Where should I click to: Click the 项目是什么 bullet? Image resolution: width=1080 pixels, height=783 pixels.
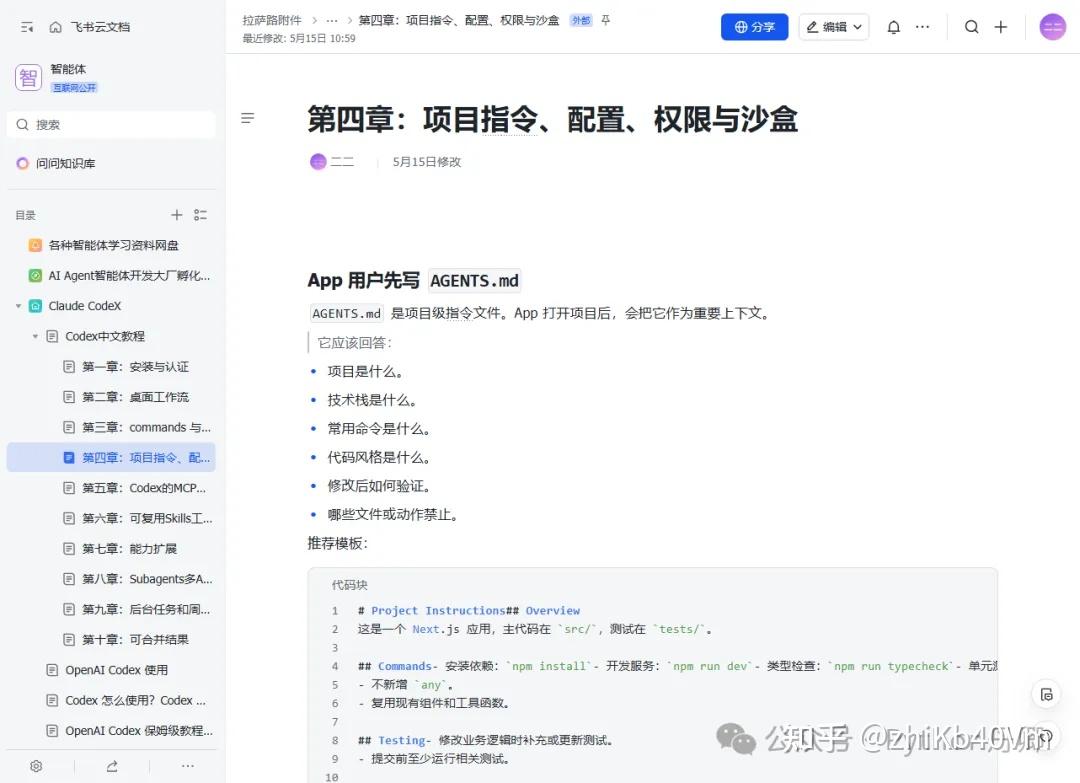tap(365, 371)
